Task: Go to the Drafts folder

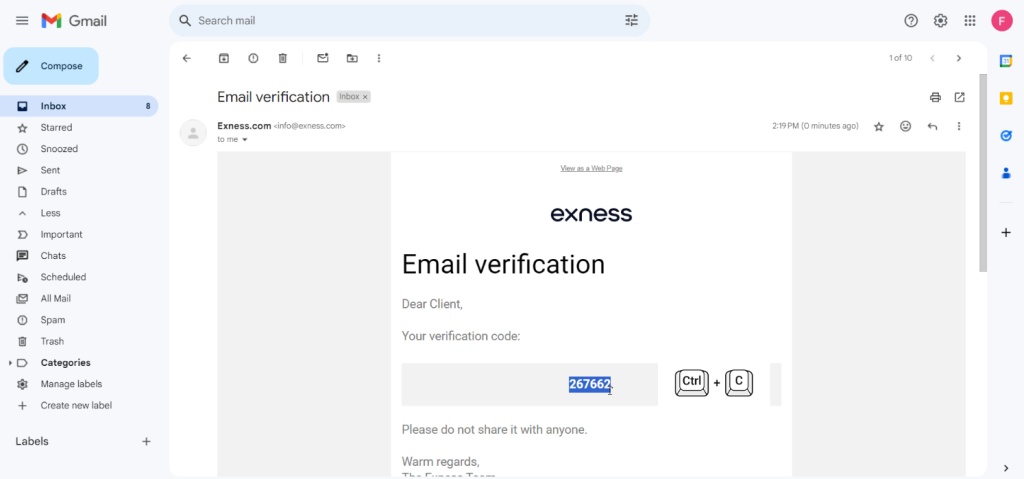Action: pyautogui.click(x=53, y=191)
